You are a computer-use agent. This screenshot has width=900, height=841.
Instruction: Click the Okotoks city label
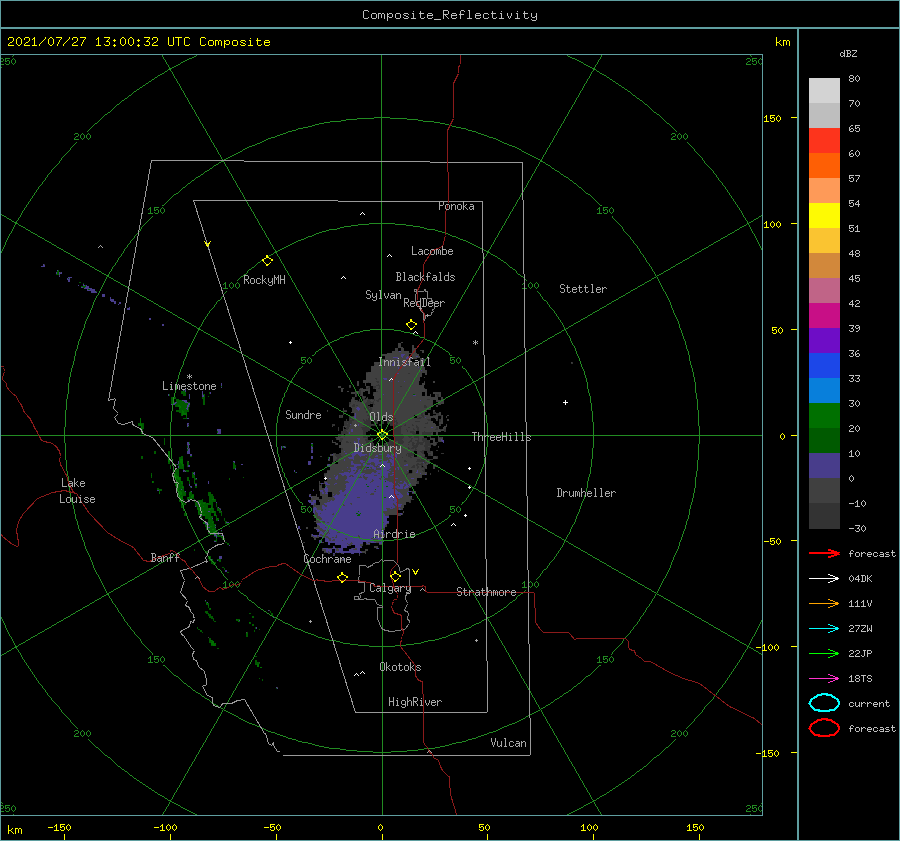click(400, 667)
